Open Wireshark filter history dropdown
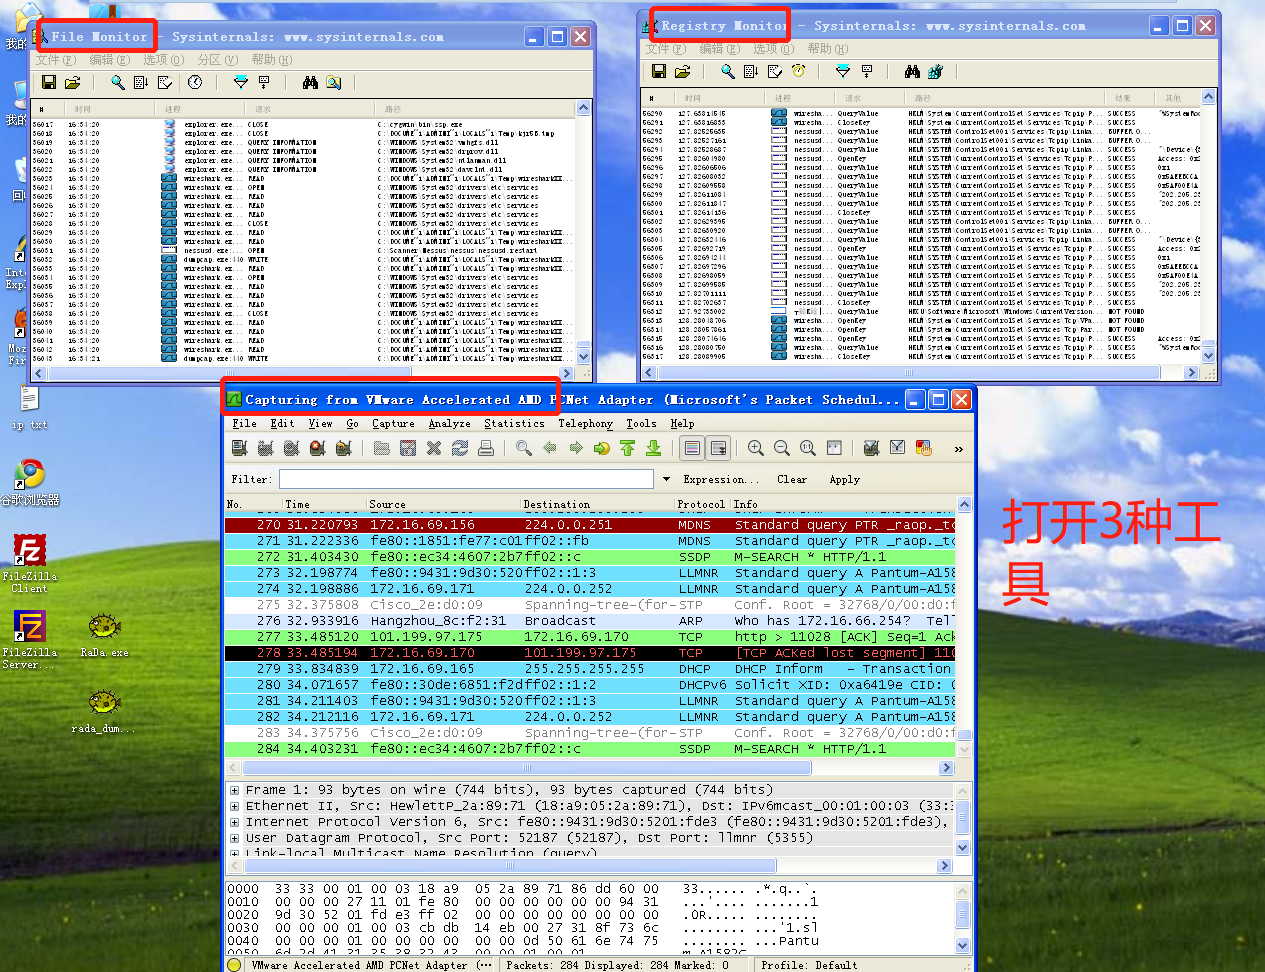1265x972 pixels. coord(667,479)
